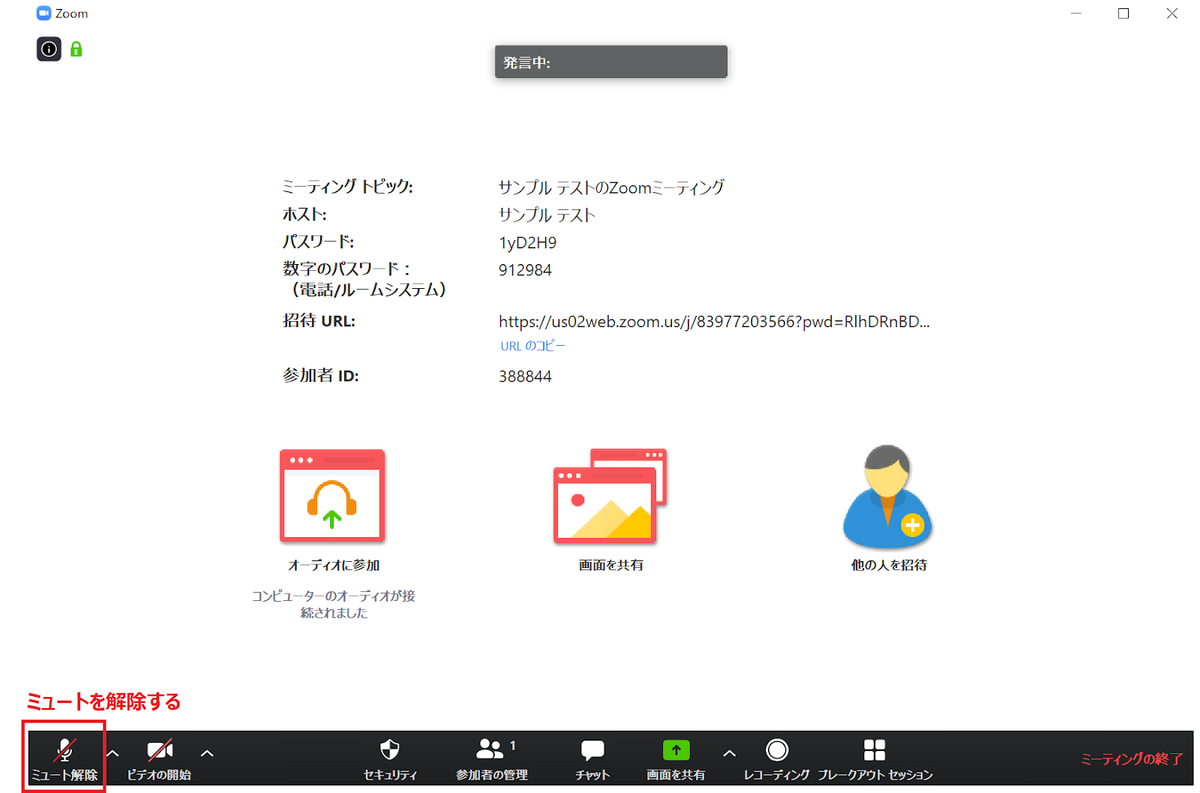This screenshot has height=793, width=1200.
Task: Click the invitation URL text
Action: 715,322
